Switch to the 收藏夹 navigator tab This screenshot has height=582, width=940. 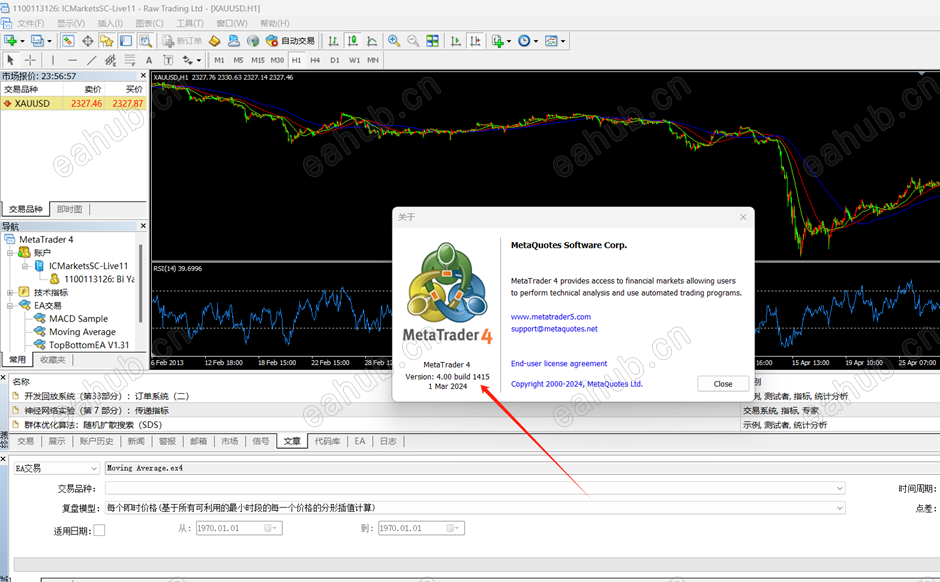pyautogui.click(x=53, y=360)
